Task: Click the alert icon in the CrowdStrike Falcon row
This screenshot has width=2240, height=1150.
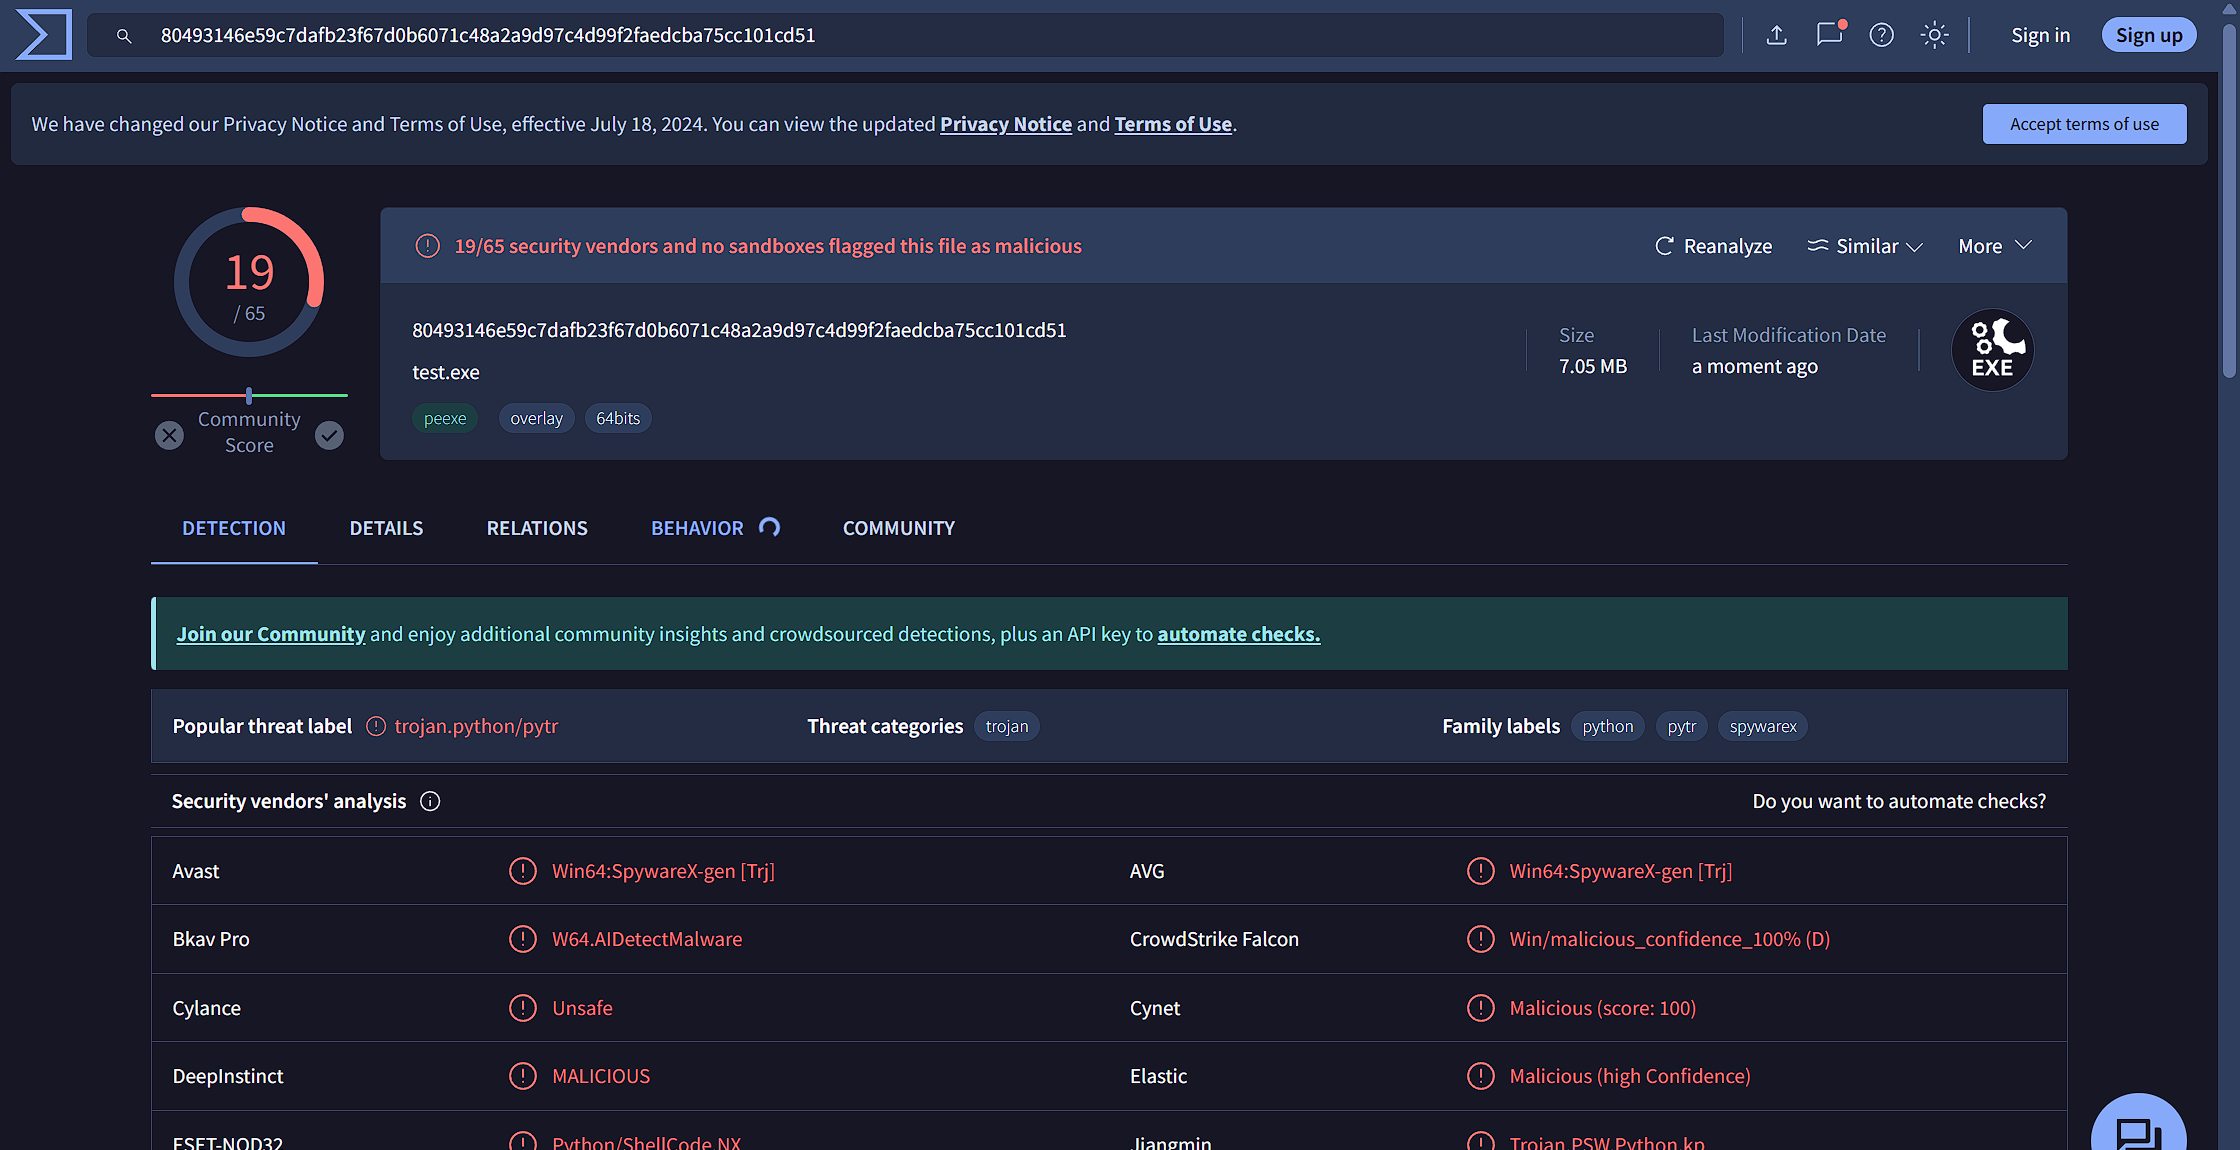Action: 1480,939
